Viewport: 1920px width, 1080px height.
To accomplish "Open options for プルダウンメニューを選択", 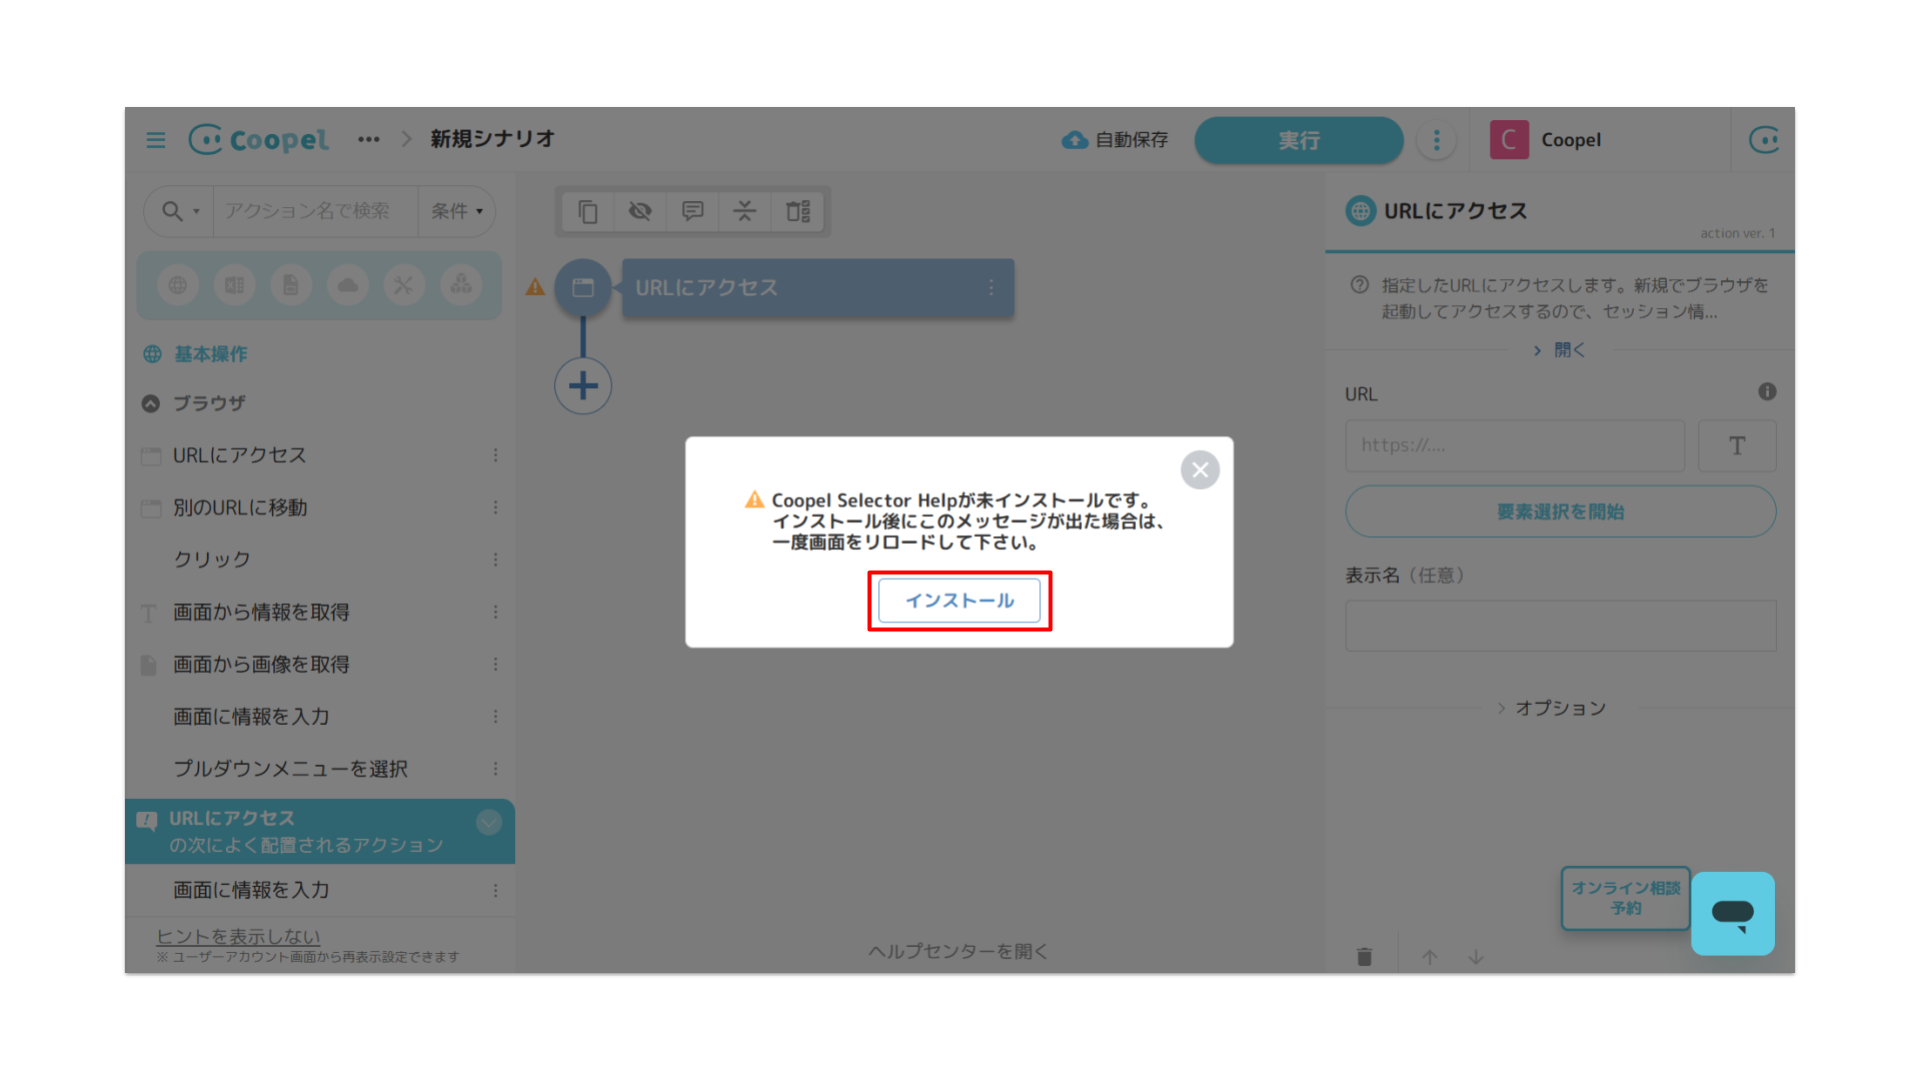I will coord(495,768).
